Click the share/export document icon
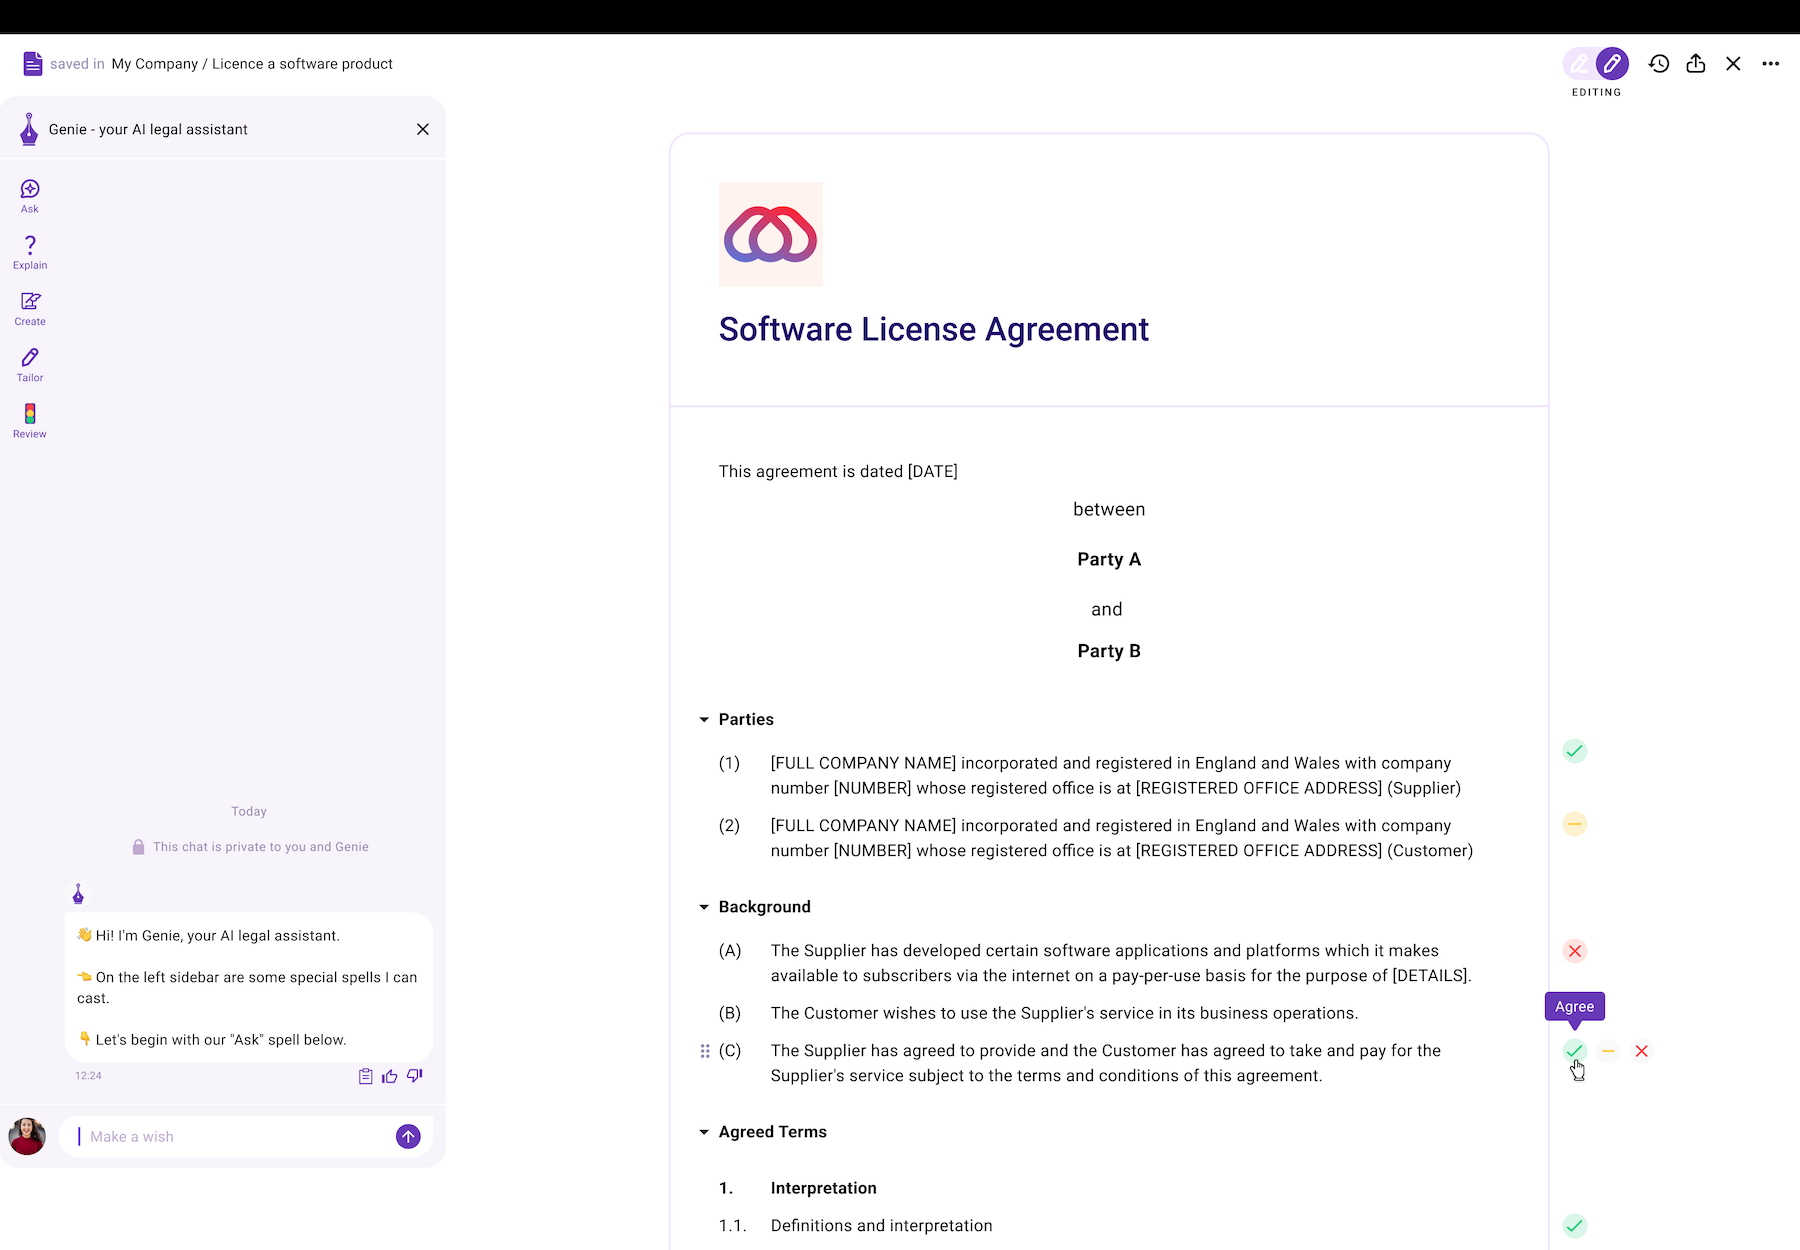The width and height of the screenshot is (1800, 1250). [1696, 64]
